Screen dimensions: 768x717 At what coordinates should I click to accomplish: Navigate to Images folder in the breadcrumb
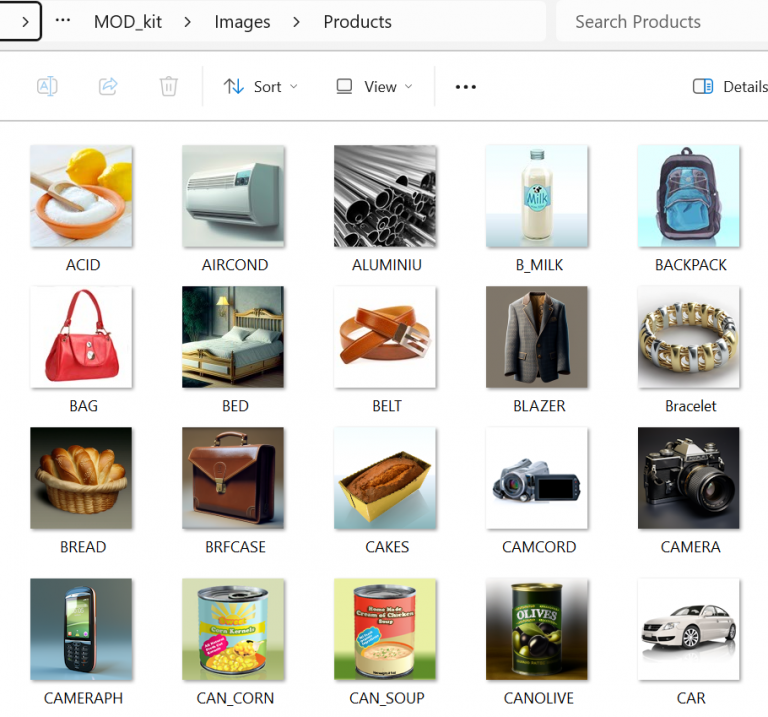click(242, 22)
